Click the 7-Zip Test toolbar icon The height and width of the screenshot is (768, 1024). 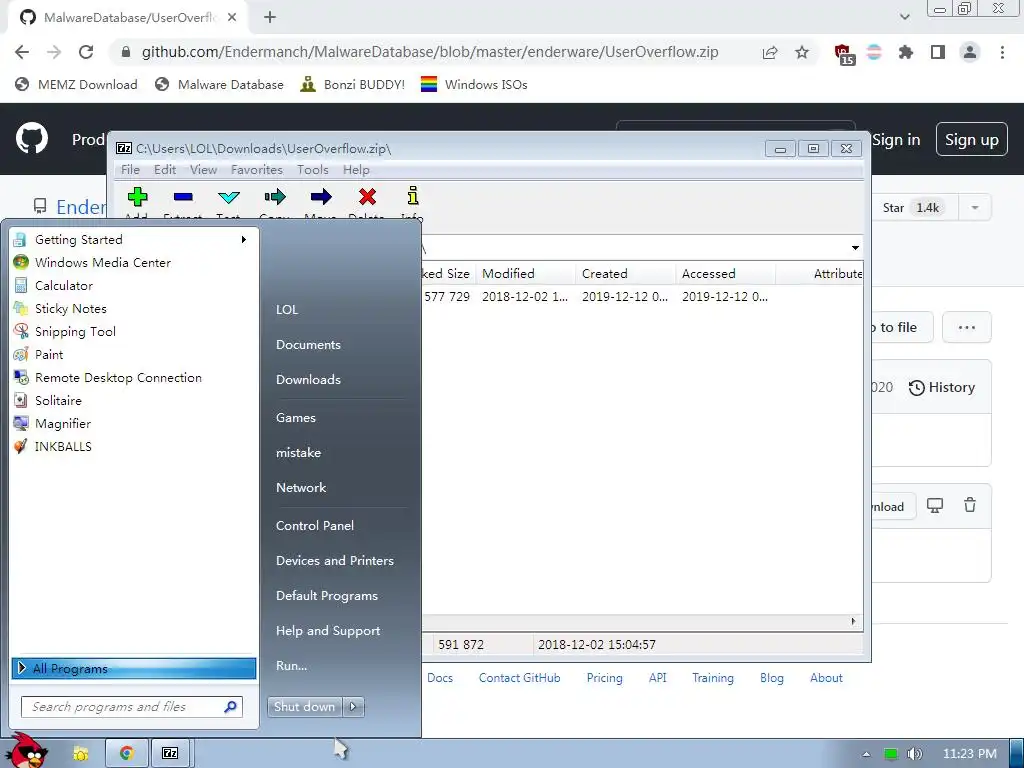tap(229, 197)
